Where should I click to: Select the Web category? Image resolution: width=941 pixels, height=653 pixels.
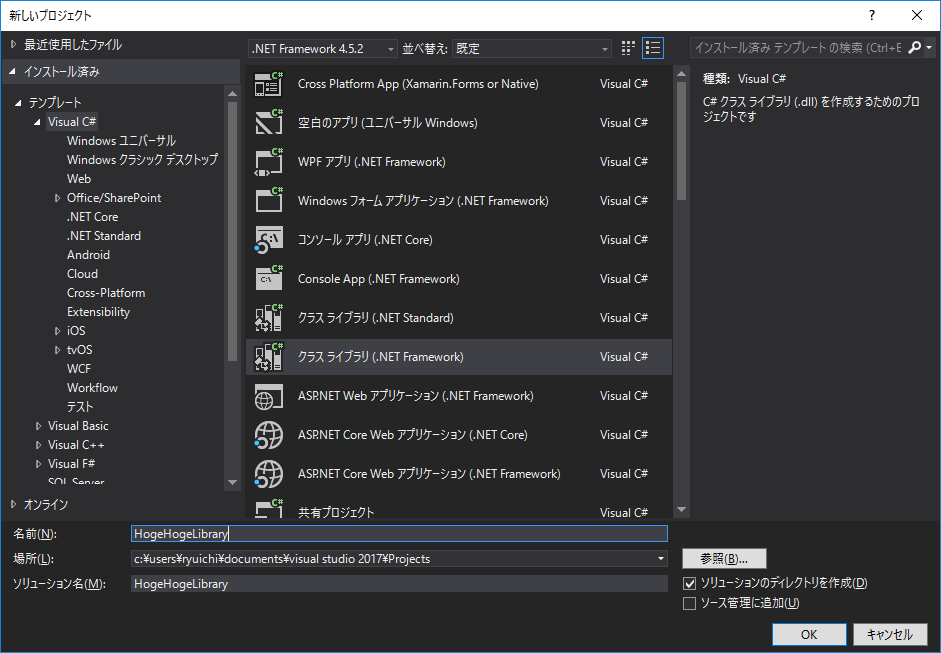pyautogui.click(x=79, y=179)
